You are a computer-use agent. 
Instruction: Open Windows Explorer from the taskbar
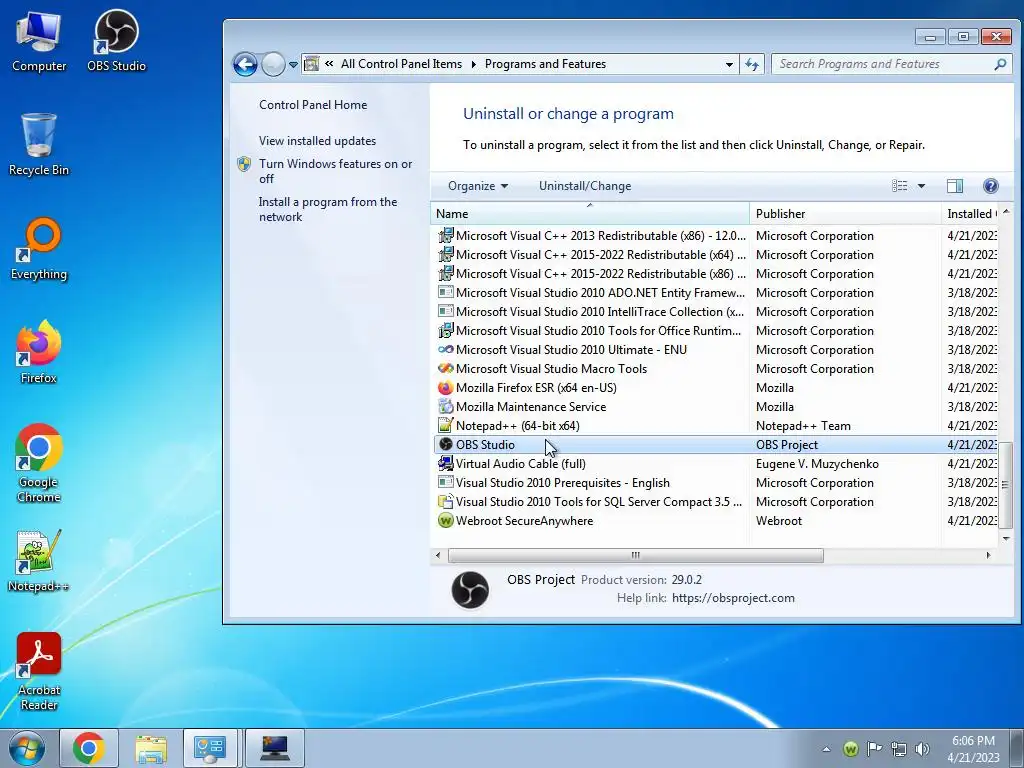coord(151,748)
